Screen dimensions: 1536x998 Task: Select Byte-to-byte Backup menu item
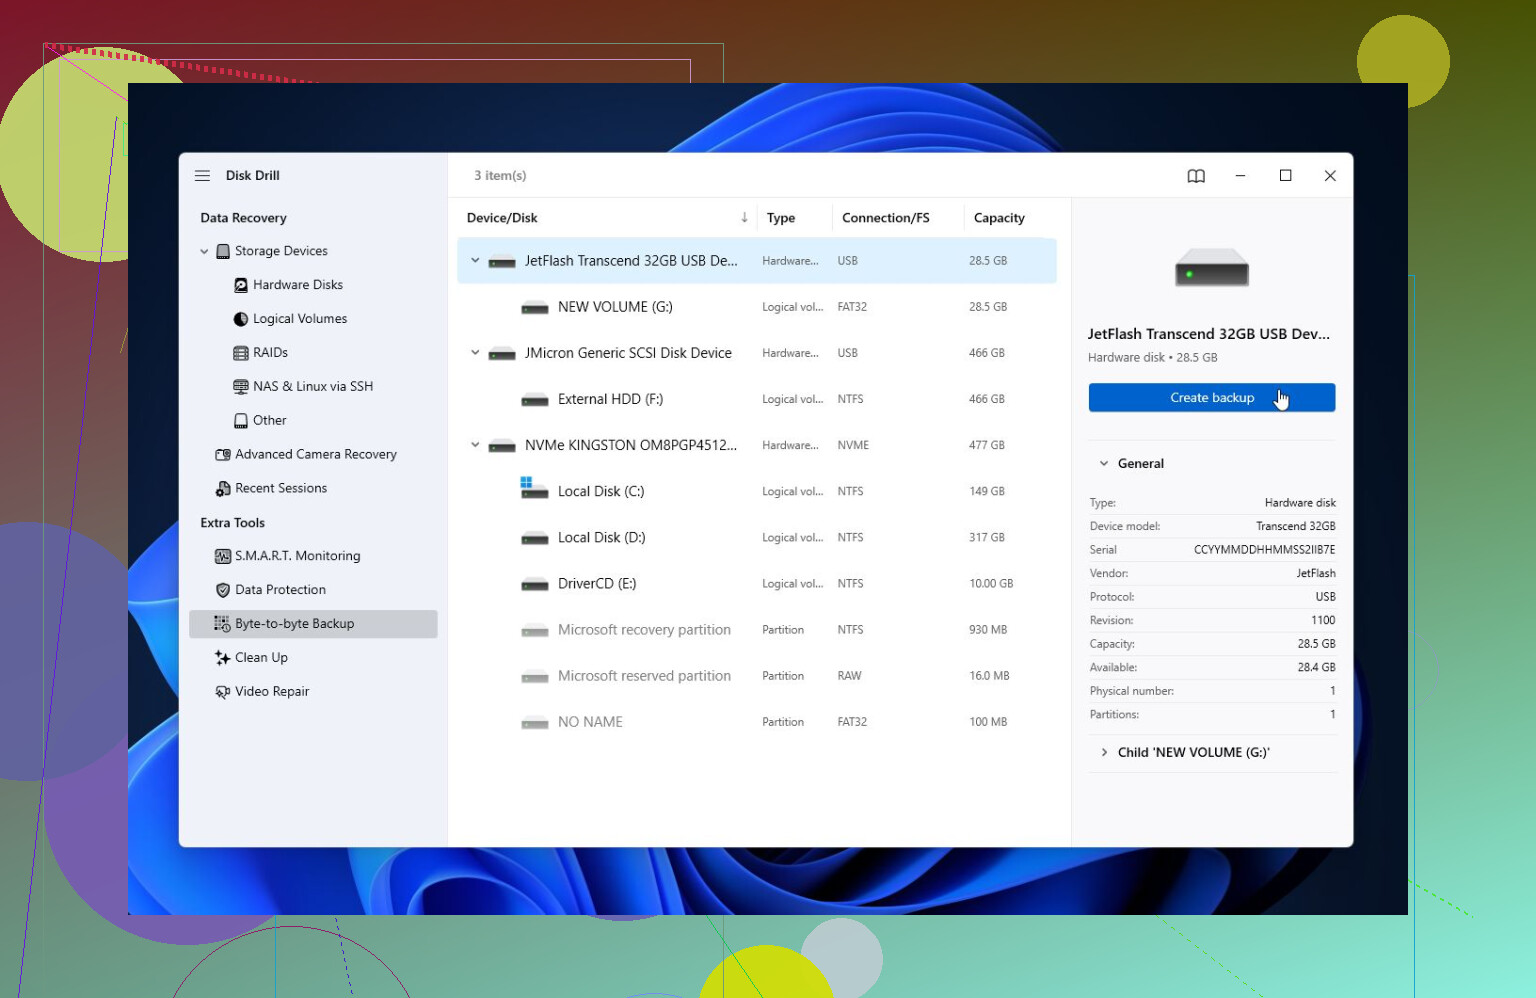[x=313, y=624]
